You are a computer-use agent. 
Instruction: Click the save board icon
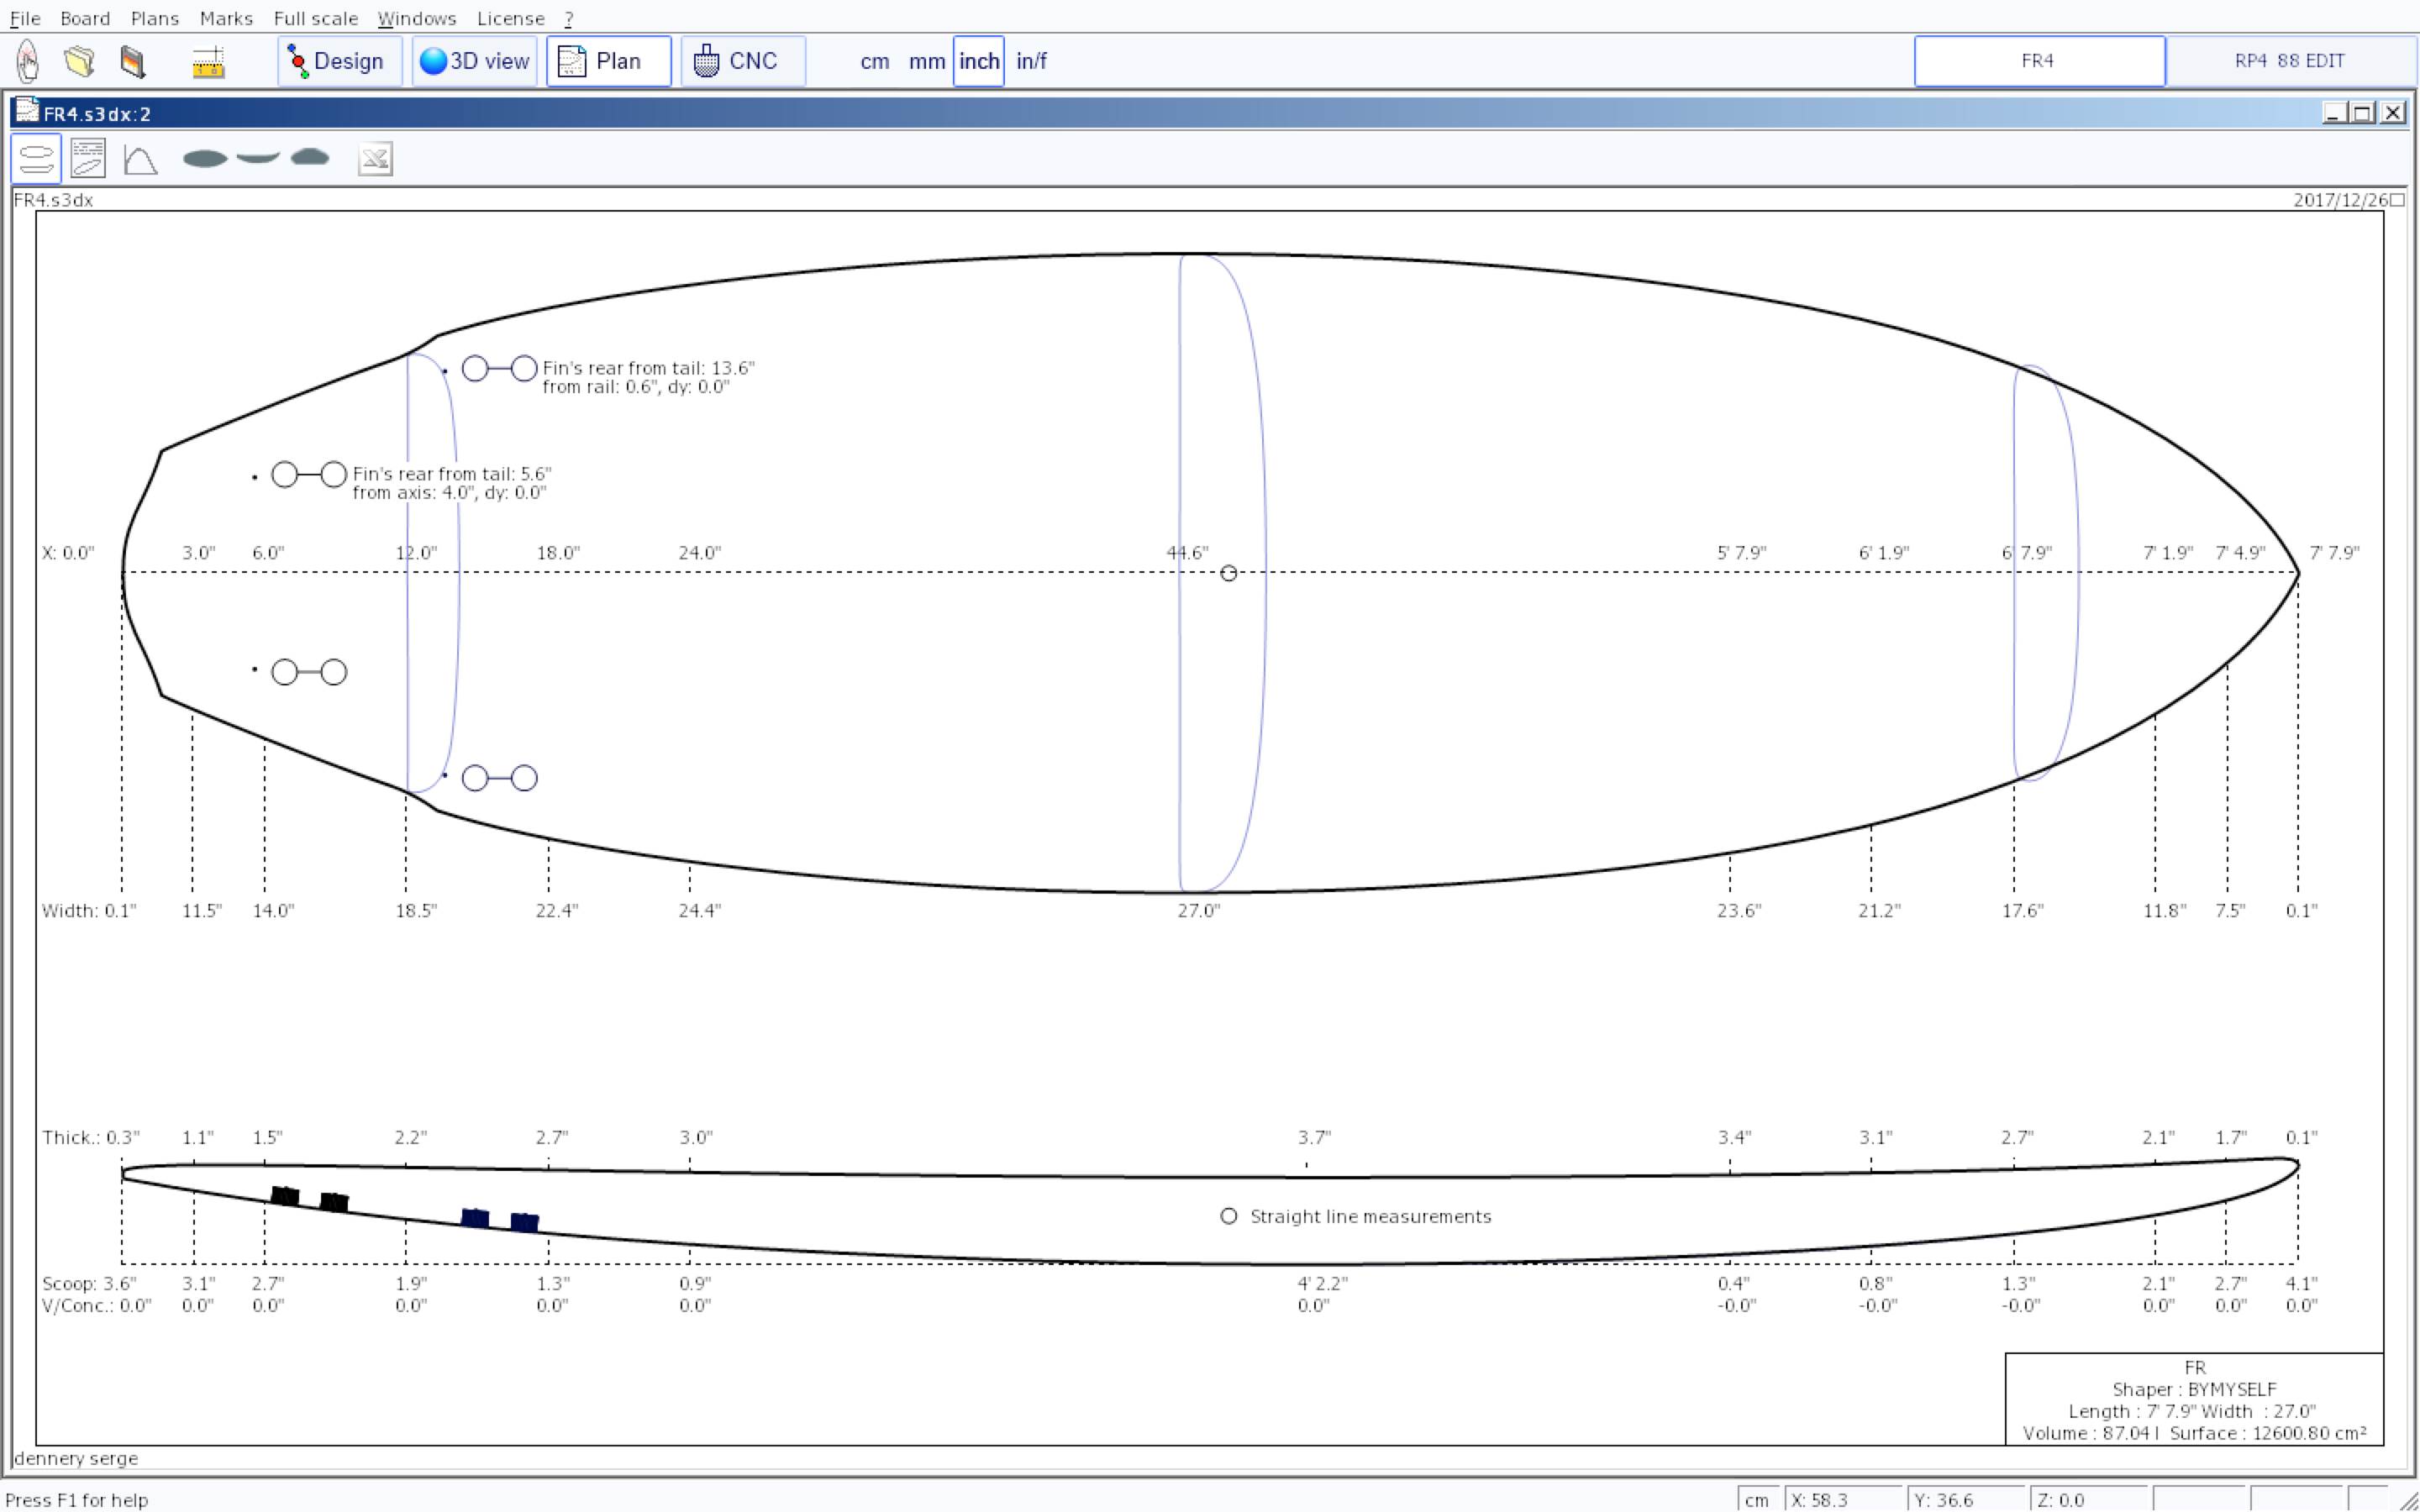(133, 61)
